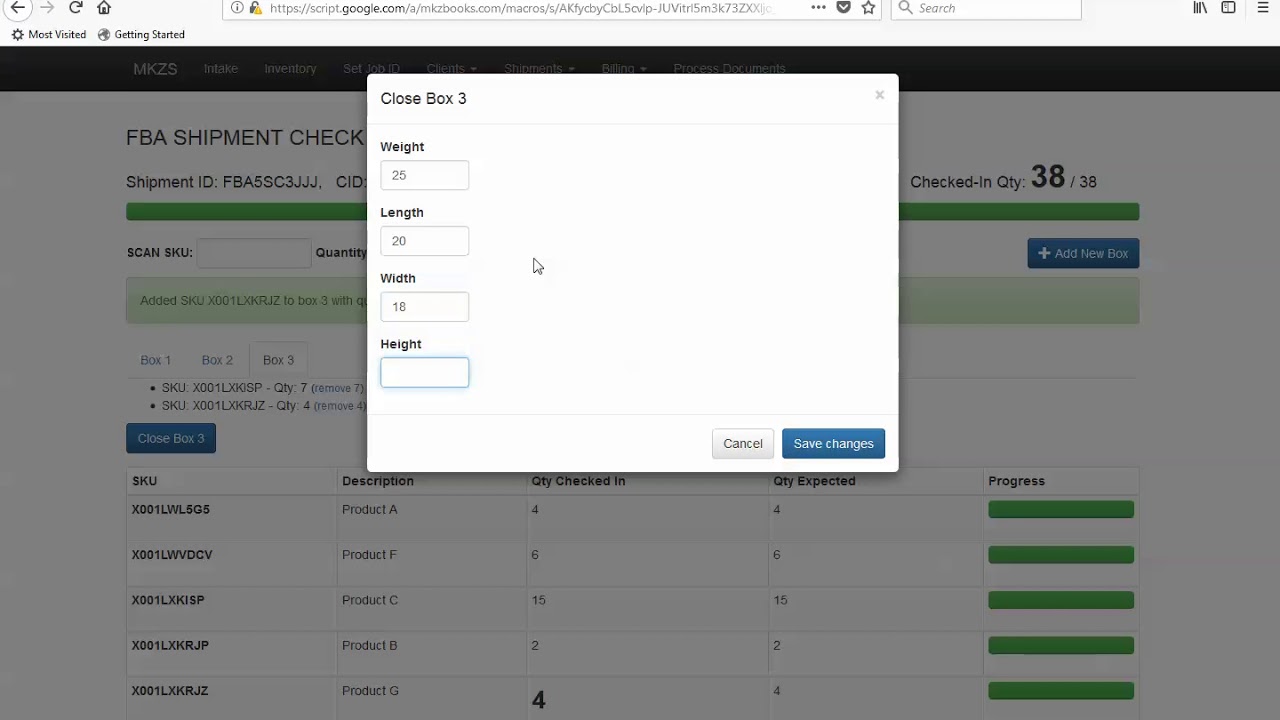Click the Close Box 3 button
Image resolution: width=1280 pixels, height=720 pixels.
click(x=171, y=438)
